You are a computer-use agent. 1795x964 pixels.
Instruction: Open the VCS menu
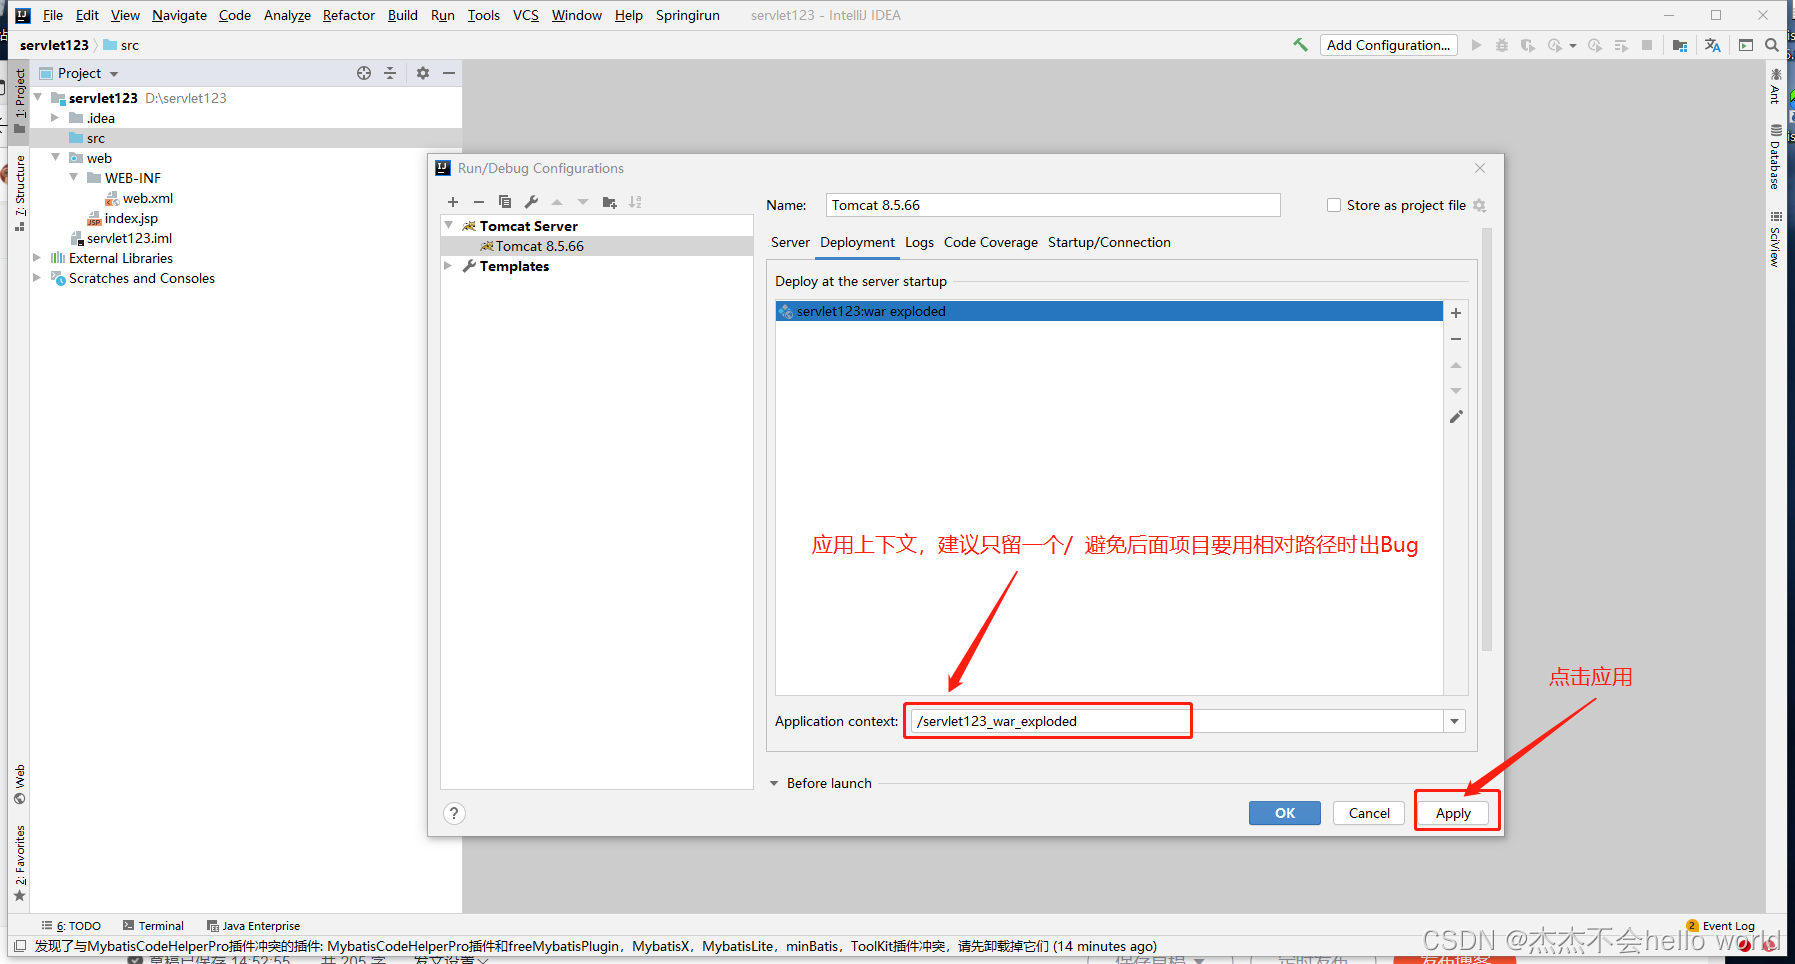pos(526,15)
